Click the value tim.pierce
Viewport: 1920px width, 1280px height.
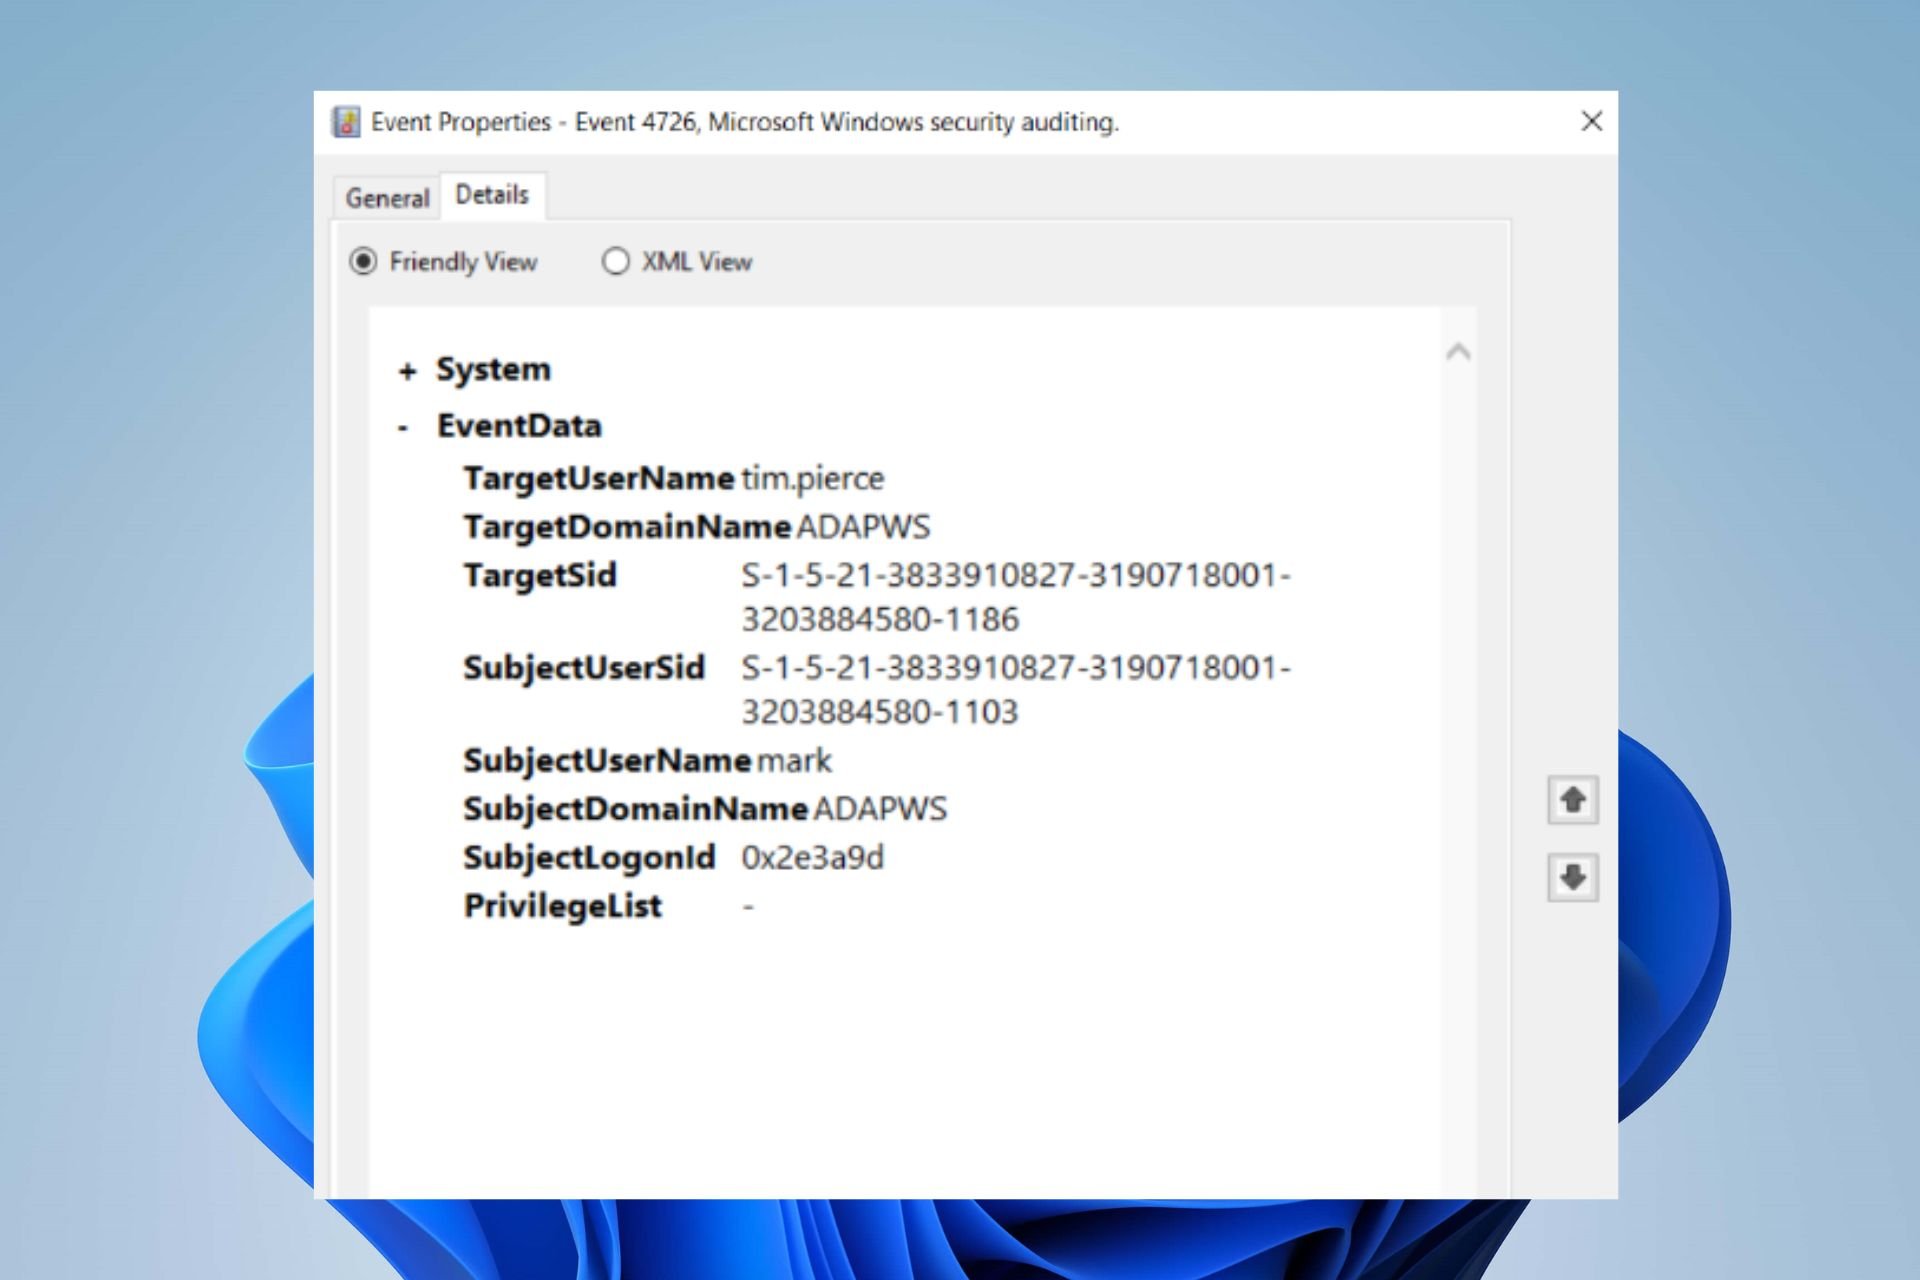[812, 479]
